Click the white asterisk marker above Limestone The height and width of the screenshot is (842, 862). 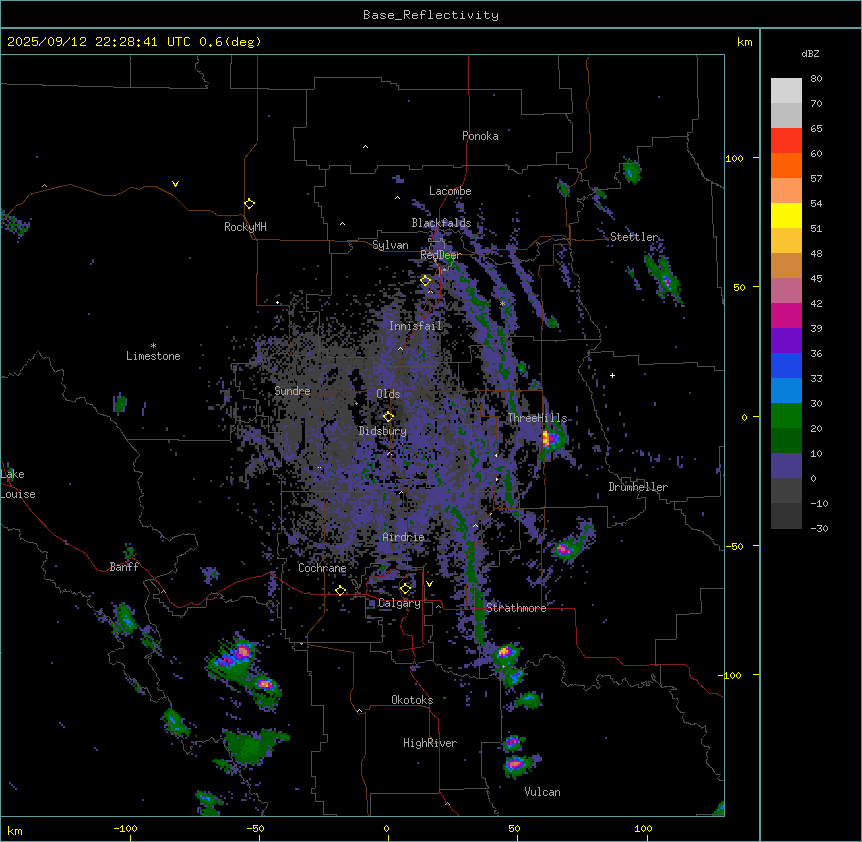pos(153,346)
